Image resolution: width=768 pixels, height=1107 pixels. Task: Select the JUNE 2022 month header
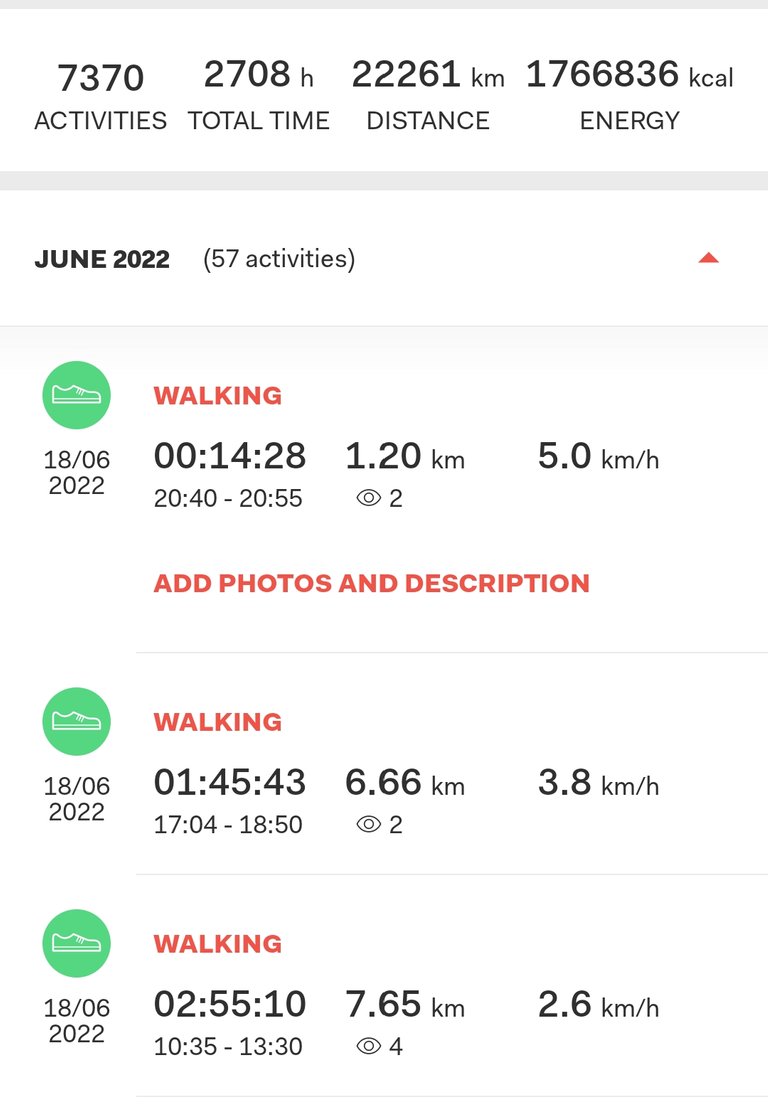pyautogui.click(x=102, y=259)
